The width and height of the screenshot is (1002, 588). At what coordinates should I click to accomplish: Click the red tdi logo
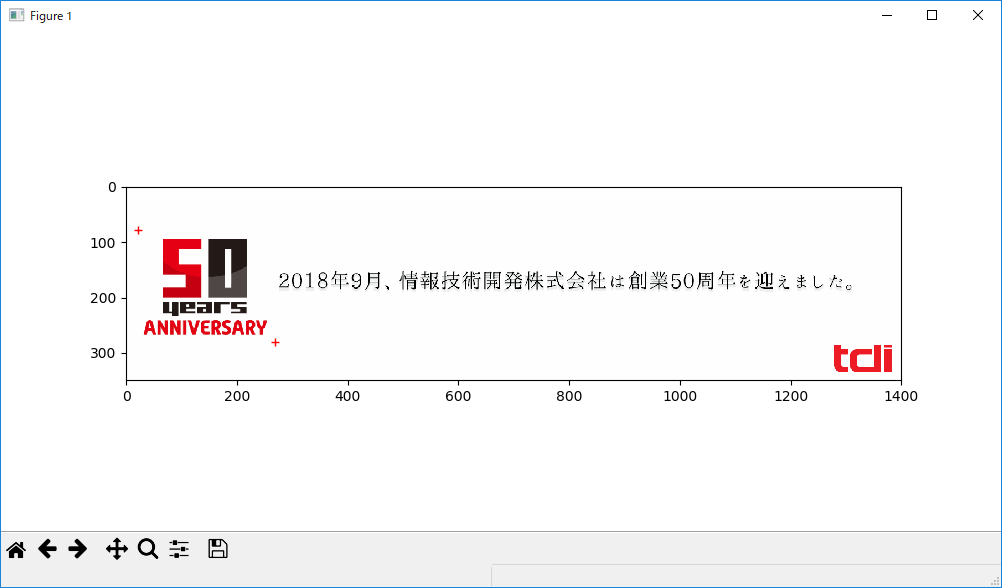point(863,358)
